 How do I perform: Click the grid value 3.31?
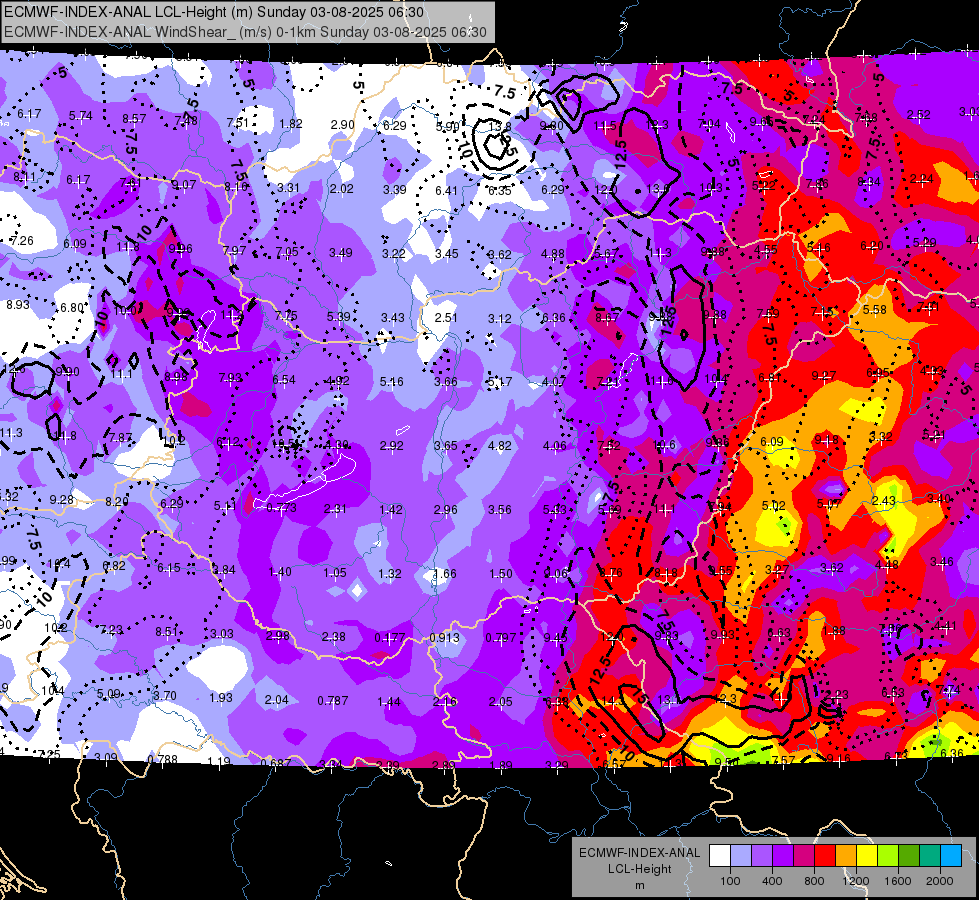click(x=288, y=187)
